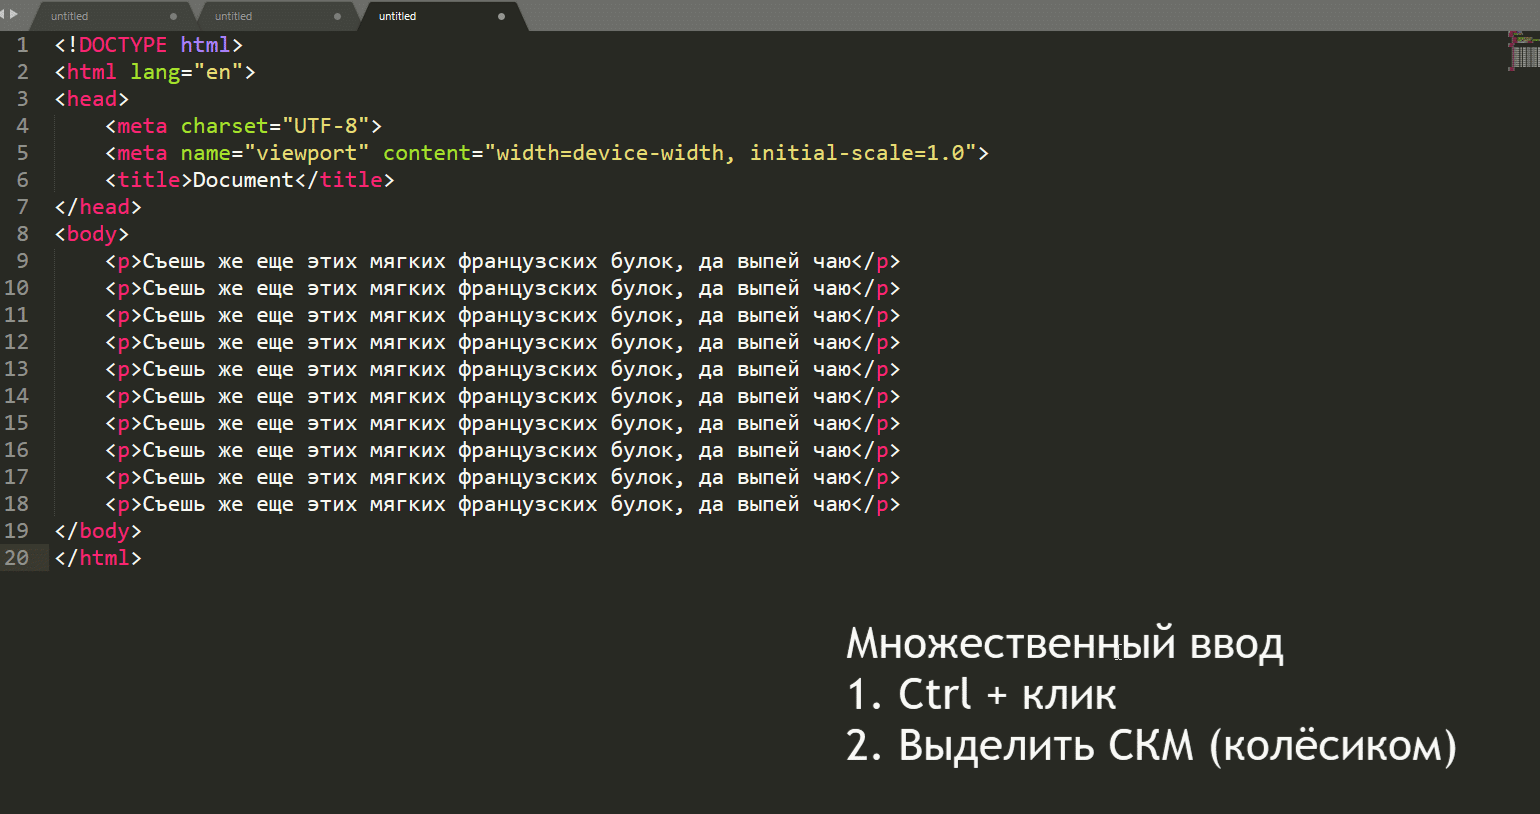Click line number 1 in the gutter
This screenshot has width=1540, height=814.
tap(22, 45)
